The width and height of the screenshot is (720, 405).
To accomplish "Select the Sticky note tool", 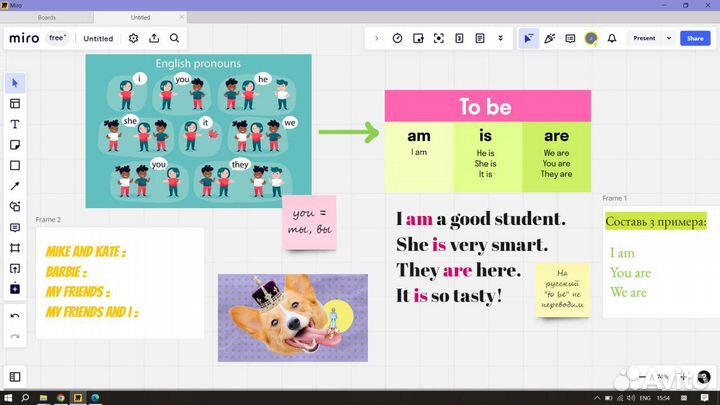I will (15, 145).
